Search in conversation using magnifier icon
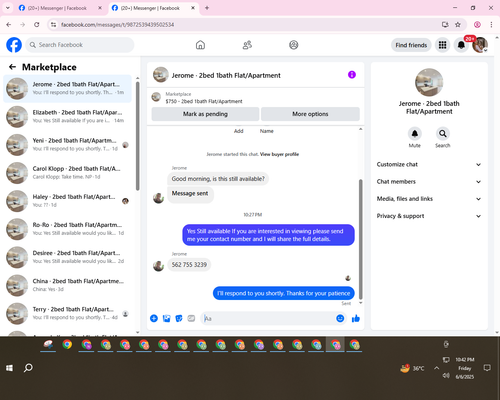 click(x=442, y=134)
